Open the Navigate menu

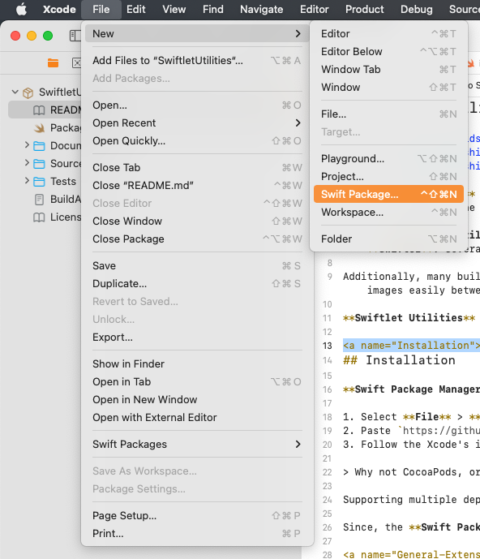pos(261,9)
